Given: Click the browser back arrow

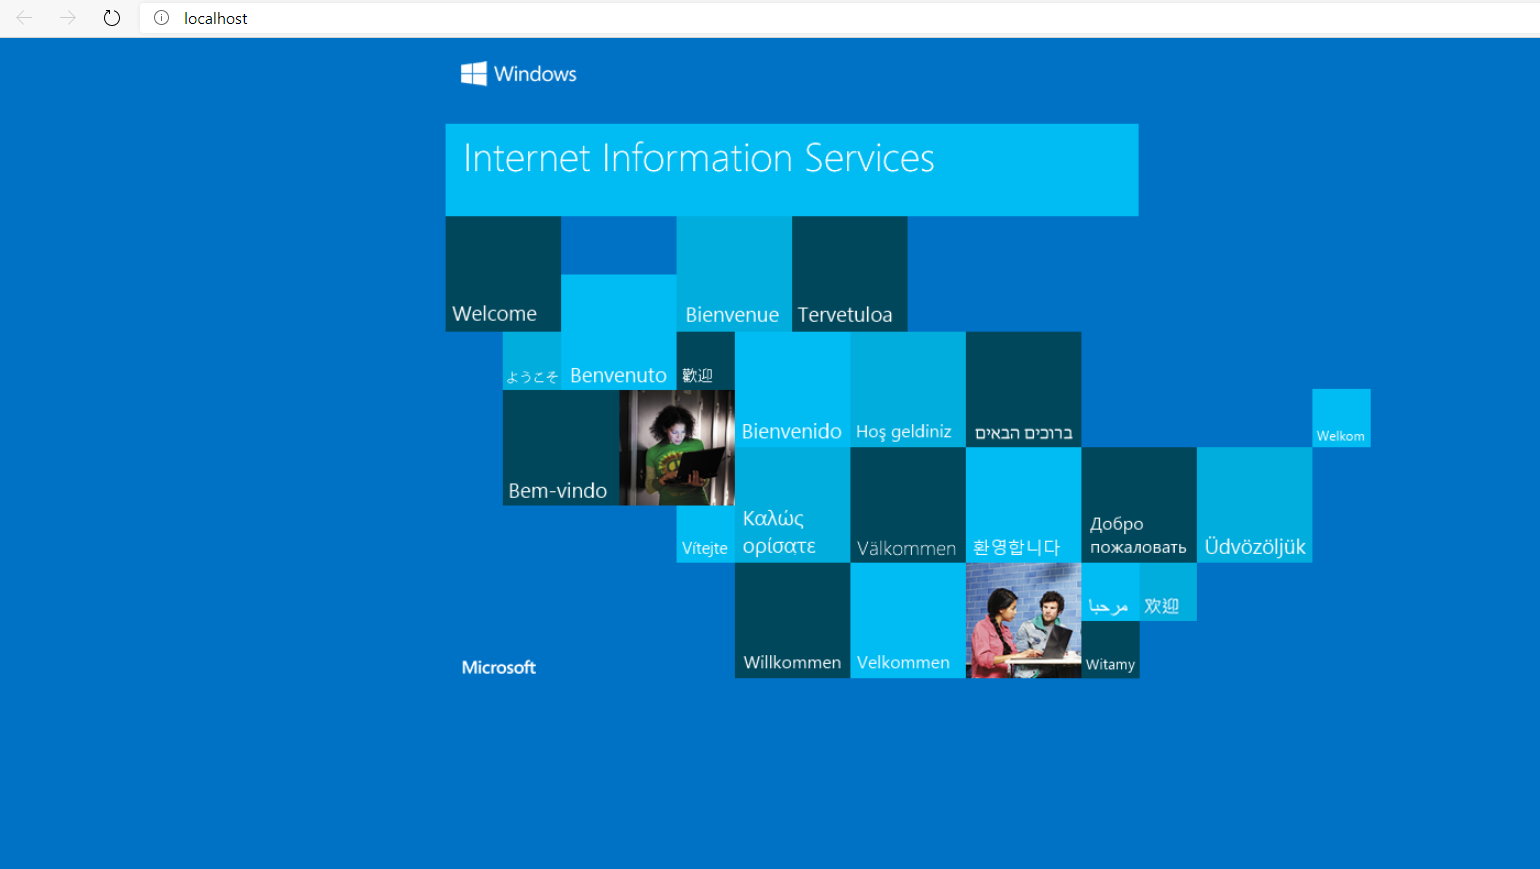Looking at the screenshot, I should [24, 18].
